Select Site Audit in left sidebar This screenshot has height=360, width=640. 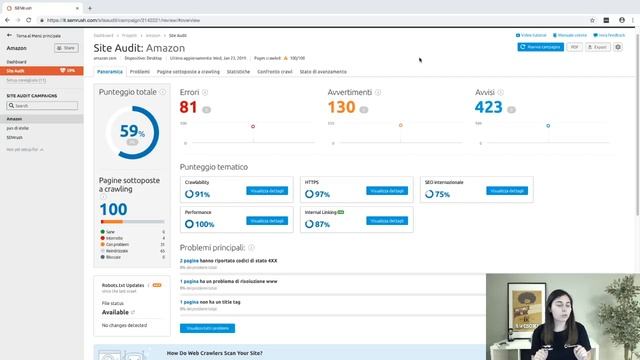42,71
